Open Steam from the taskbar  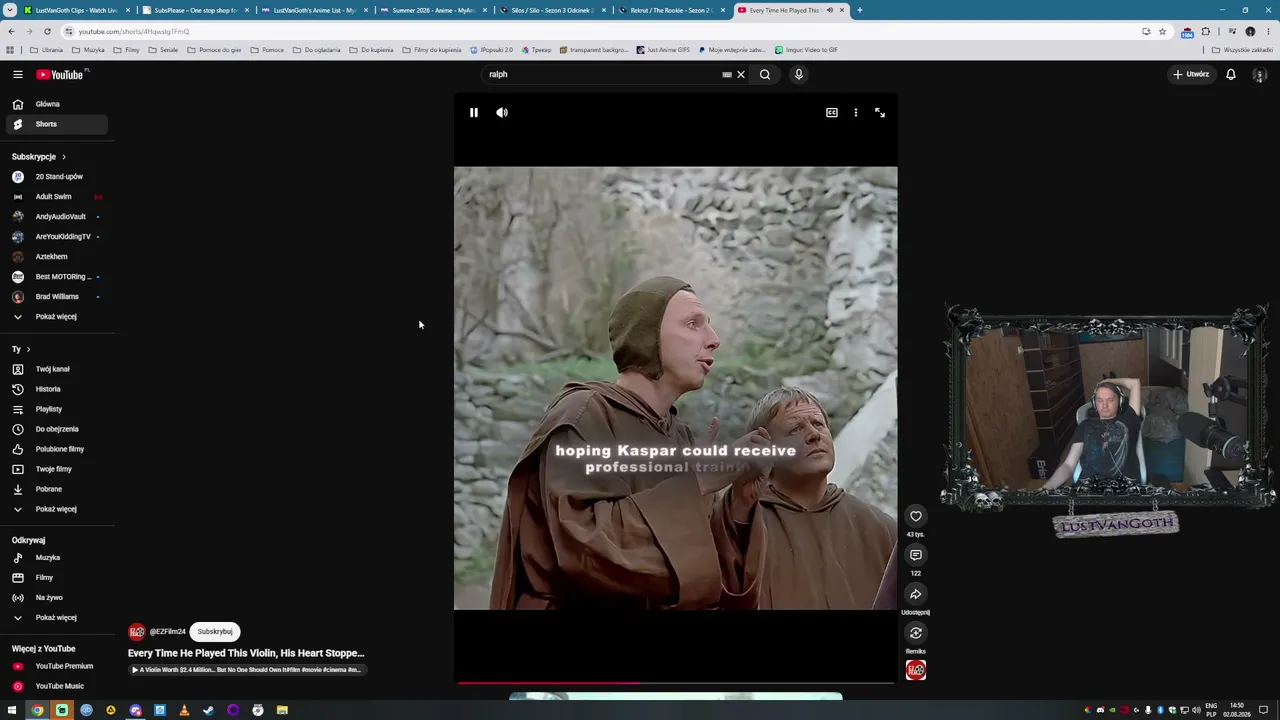(x=208, y=710)
